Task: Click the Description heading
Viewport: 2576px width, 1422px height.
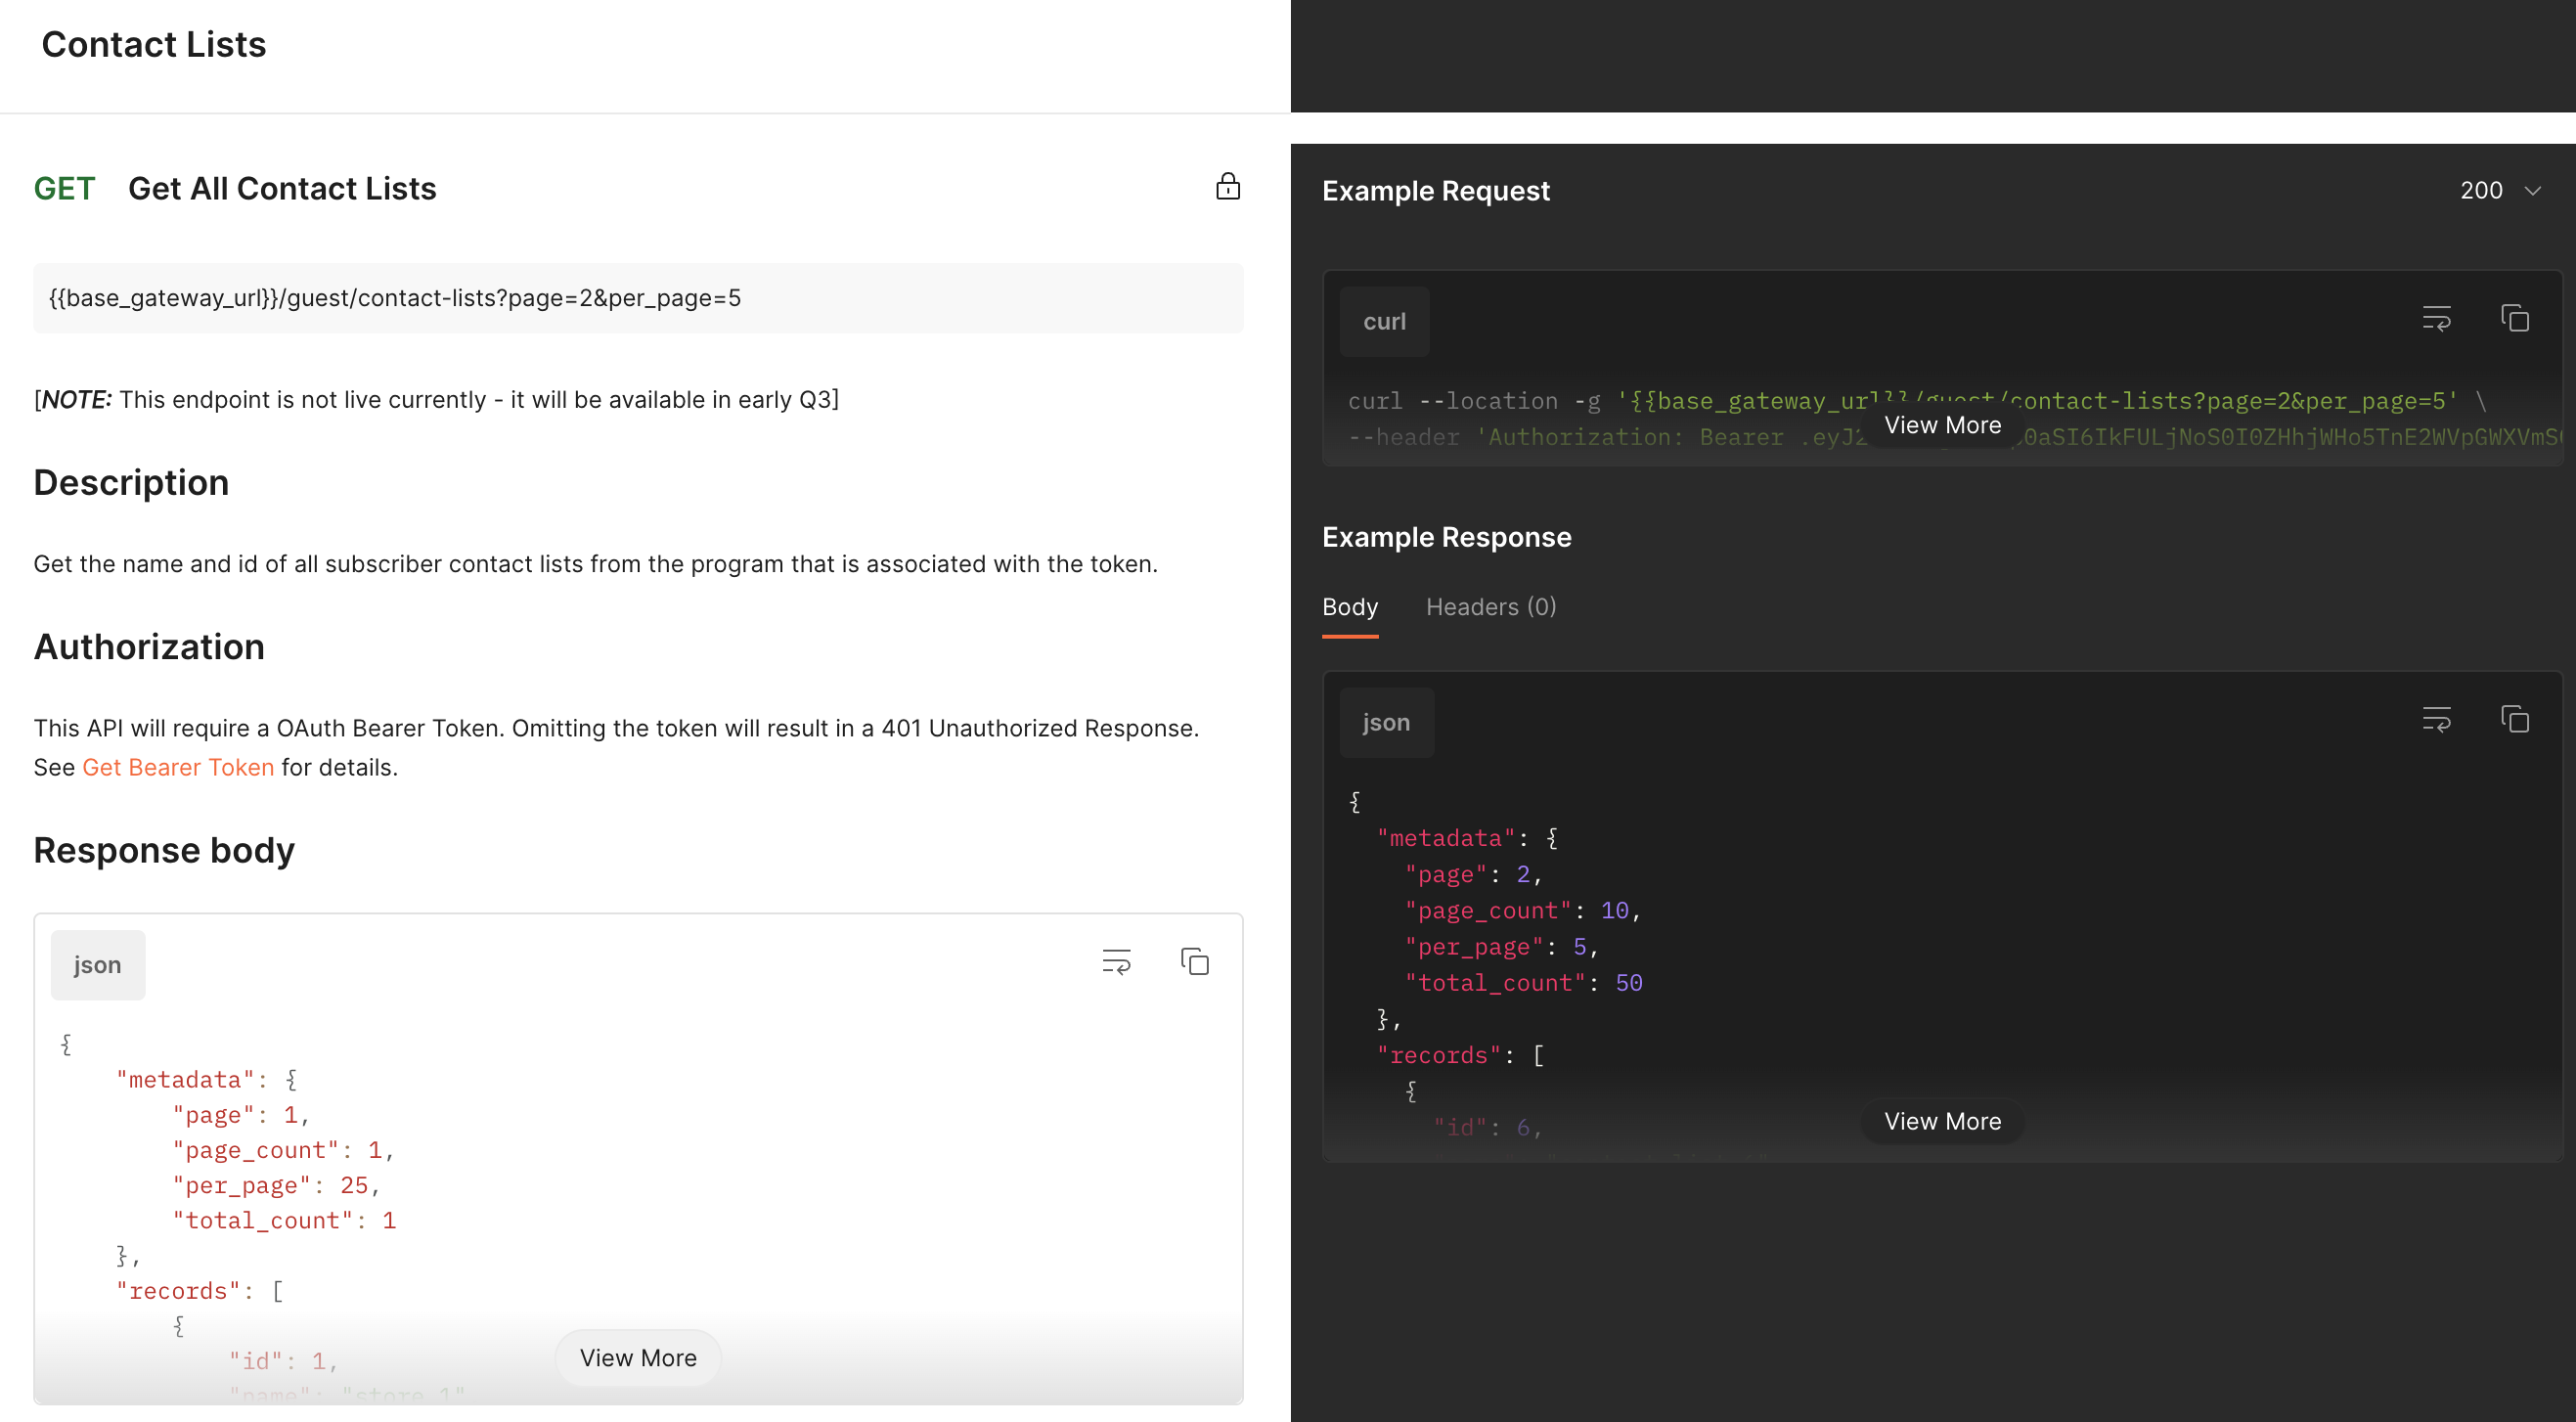Action: click(131, 483)
